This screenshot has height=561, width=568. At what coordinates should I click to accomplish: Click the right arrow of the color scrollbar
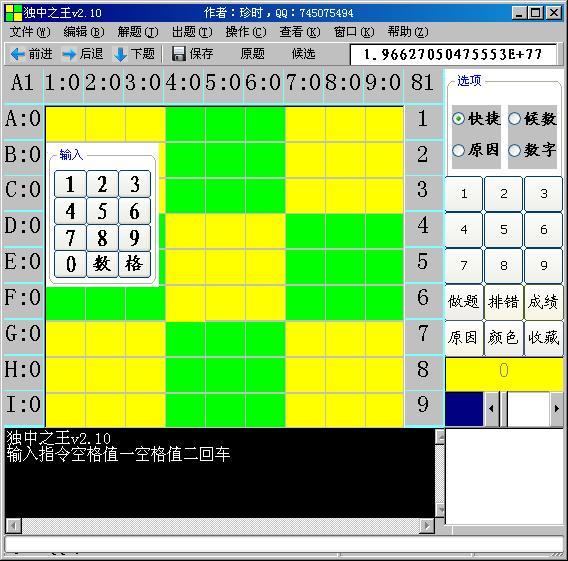tap(556, 409)
